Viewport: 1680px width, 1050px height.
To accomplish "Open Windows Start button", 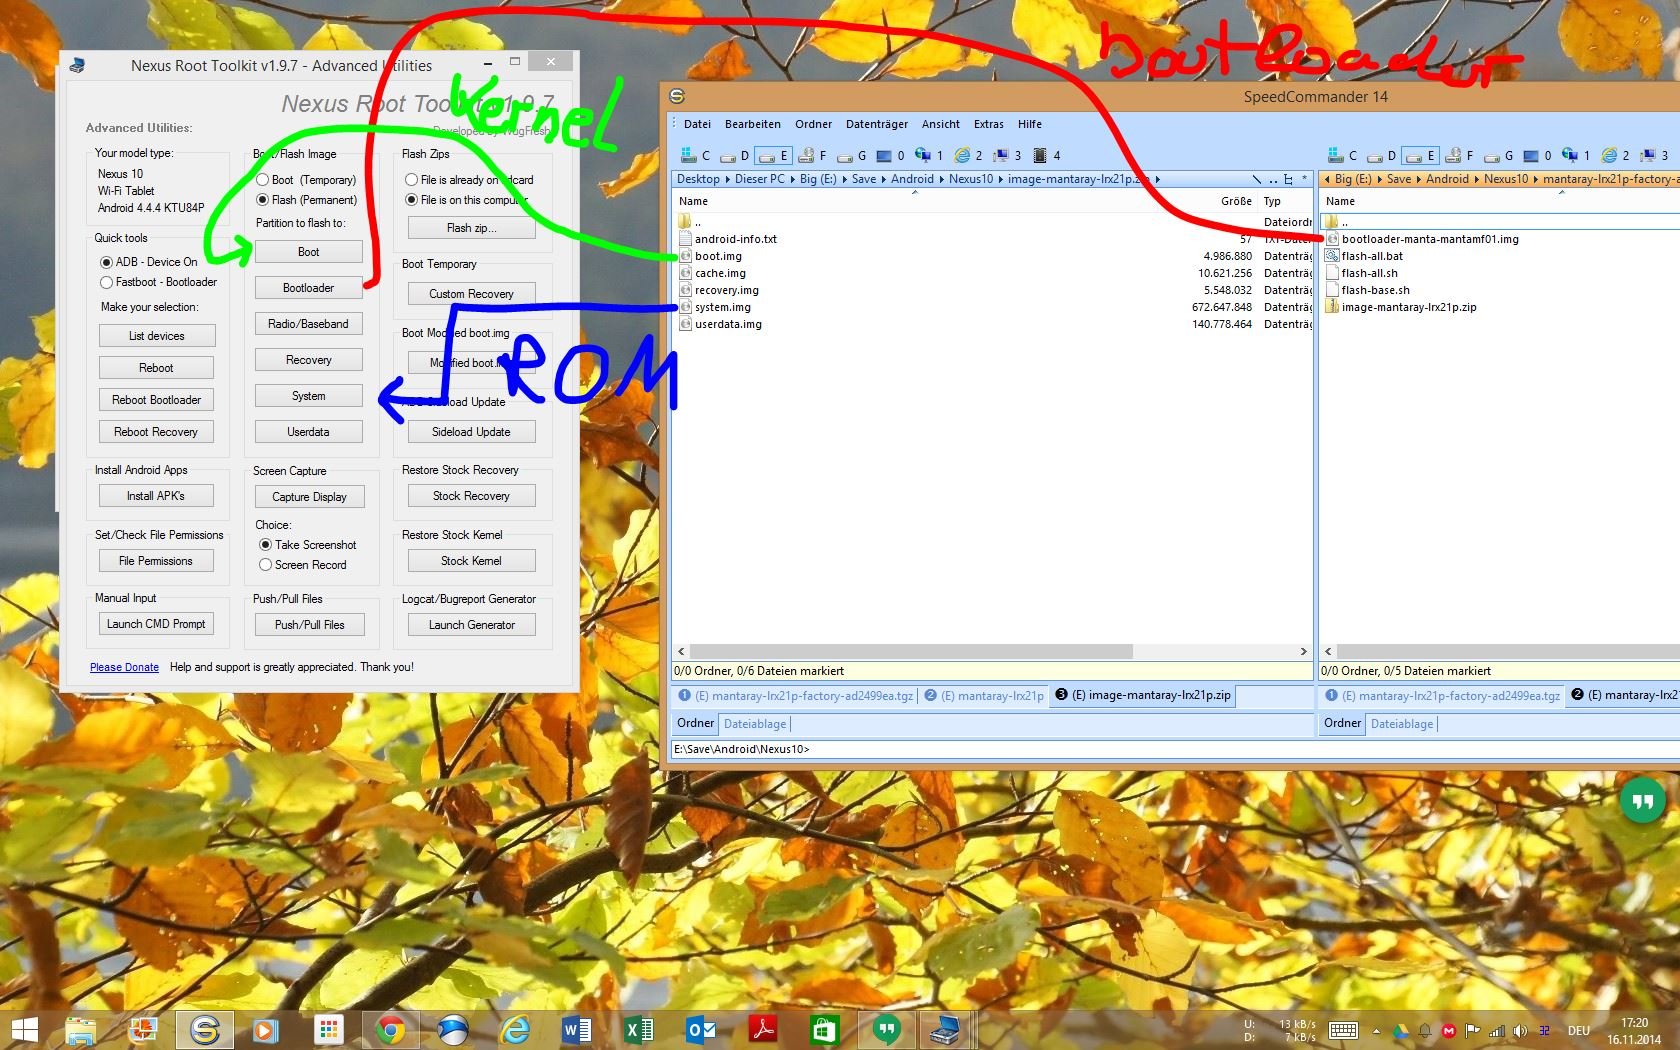I will [24, 1030].
